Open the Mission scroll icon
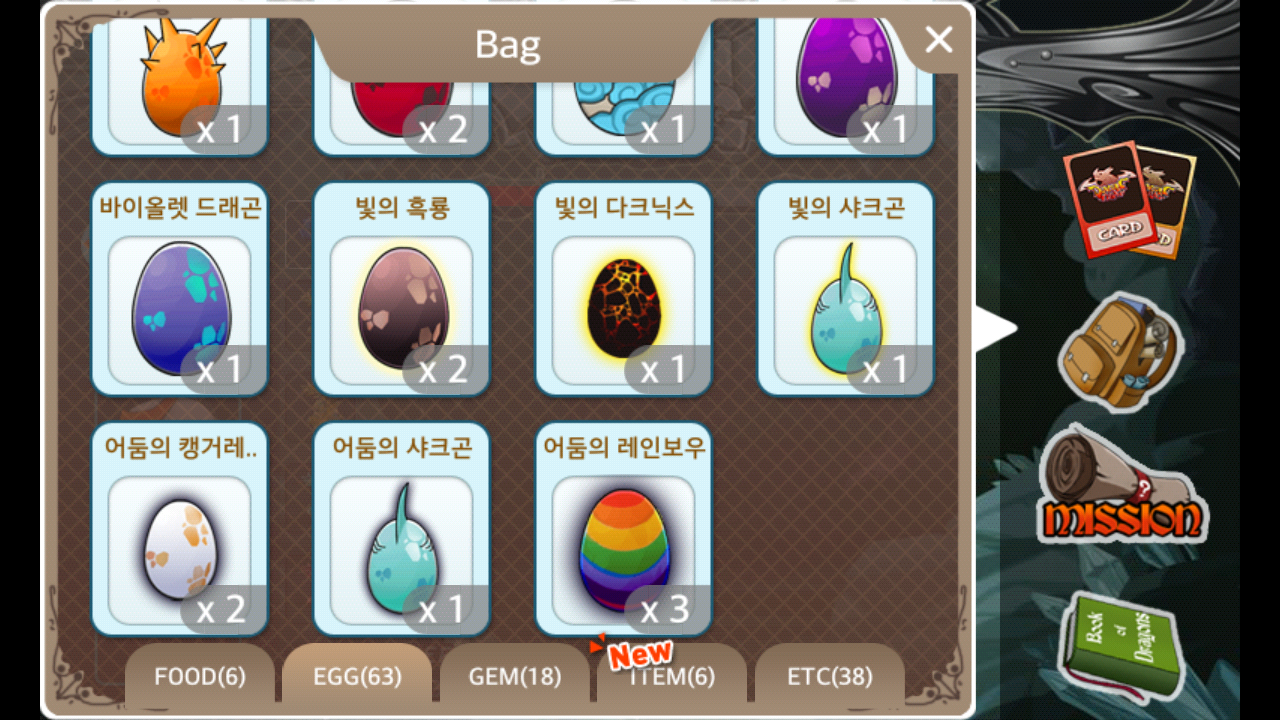The width and height of the screenshot is (1280, 720). tap(1122, 485)
